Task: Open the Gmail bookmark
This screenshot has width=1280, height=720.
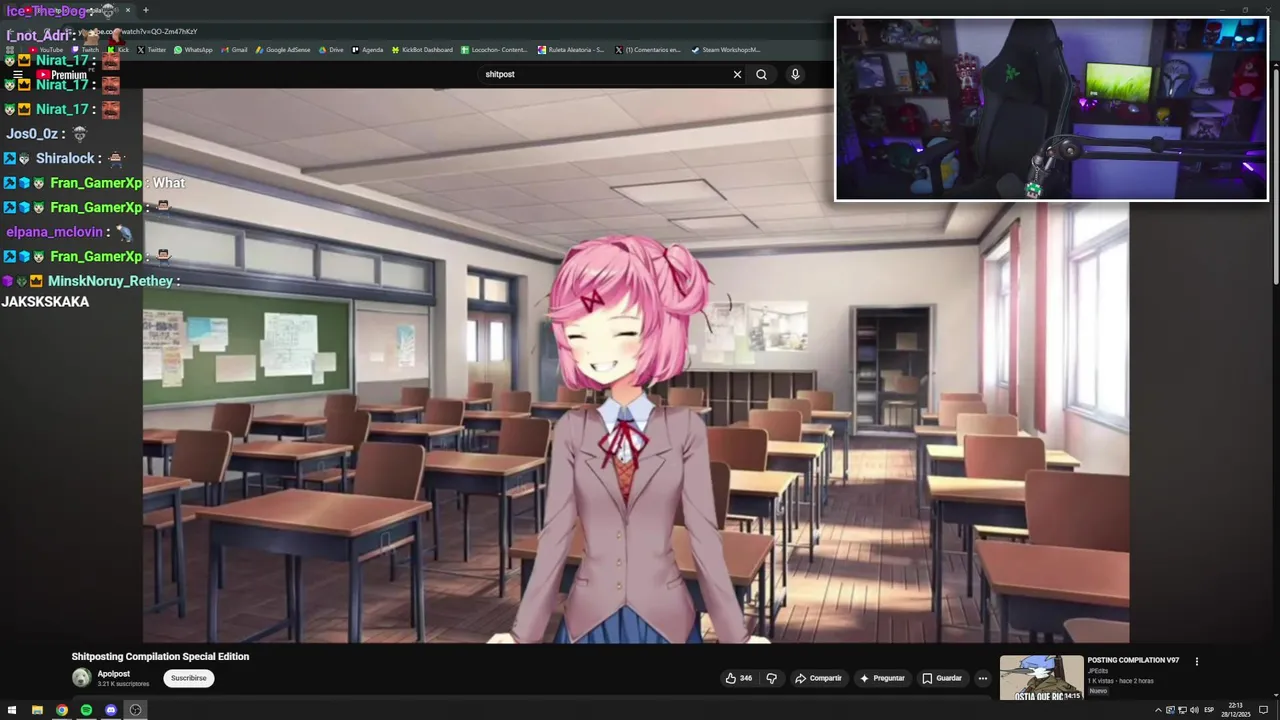Action: click(x=234, y=49)
